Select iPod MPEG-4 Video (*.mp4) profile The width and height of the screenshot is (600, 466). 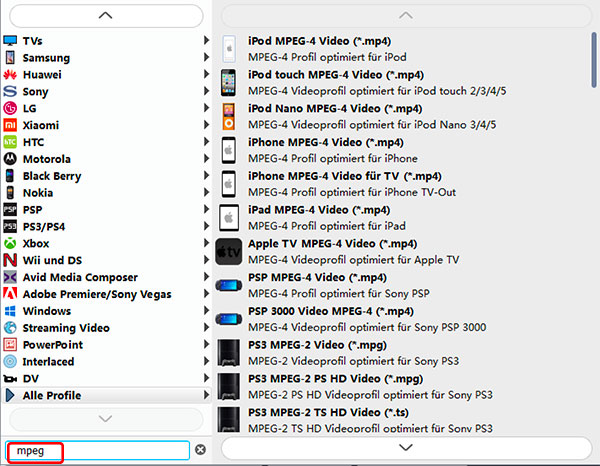403,49
